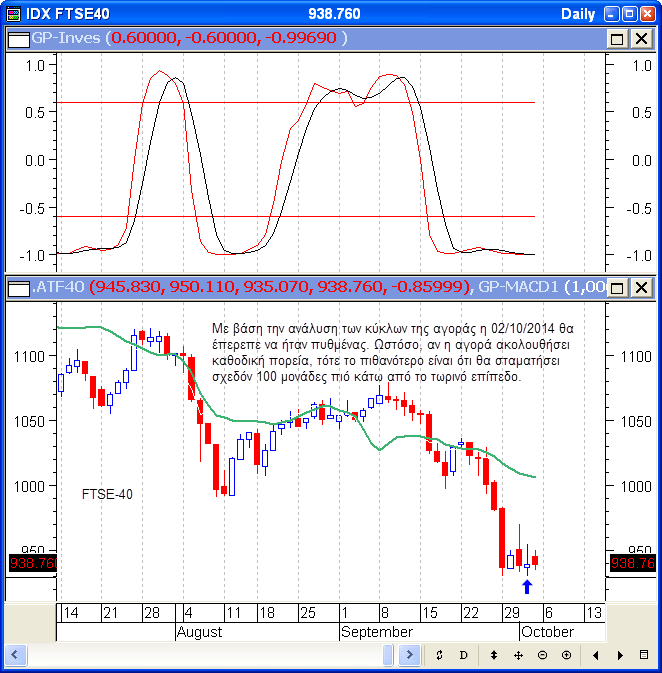The image size is (662, 673).
Task: Click the refresh/rotate arrows icon in bottom toolbar
Action: (439, 655)
